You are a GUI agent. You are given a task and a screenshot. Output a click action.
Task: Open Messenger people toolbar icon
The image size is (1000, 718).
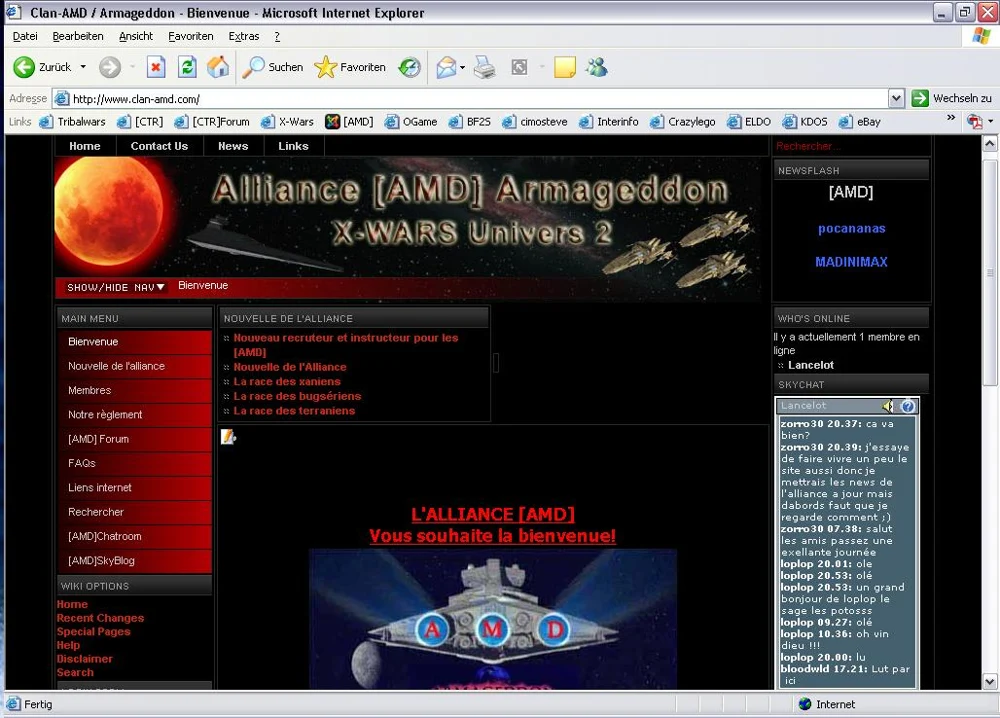pos(597,67)
